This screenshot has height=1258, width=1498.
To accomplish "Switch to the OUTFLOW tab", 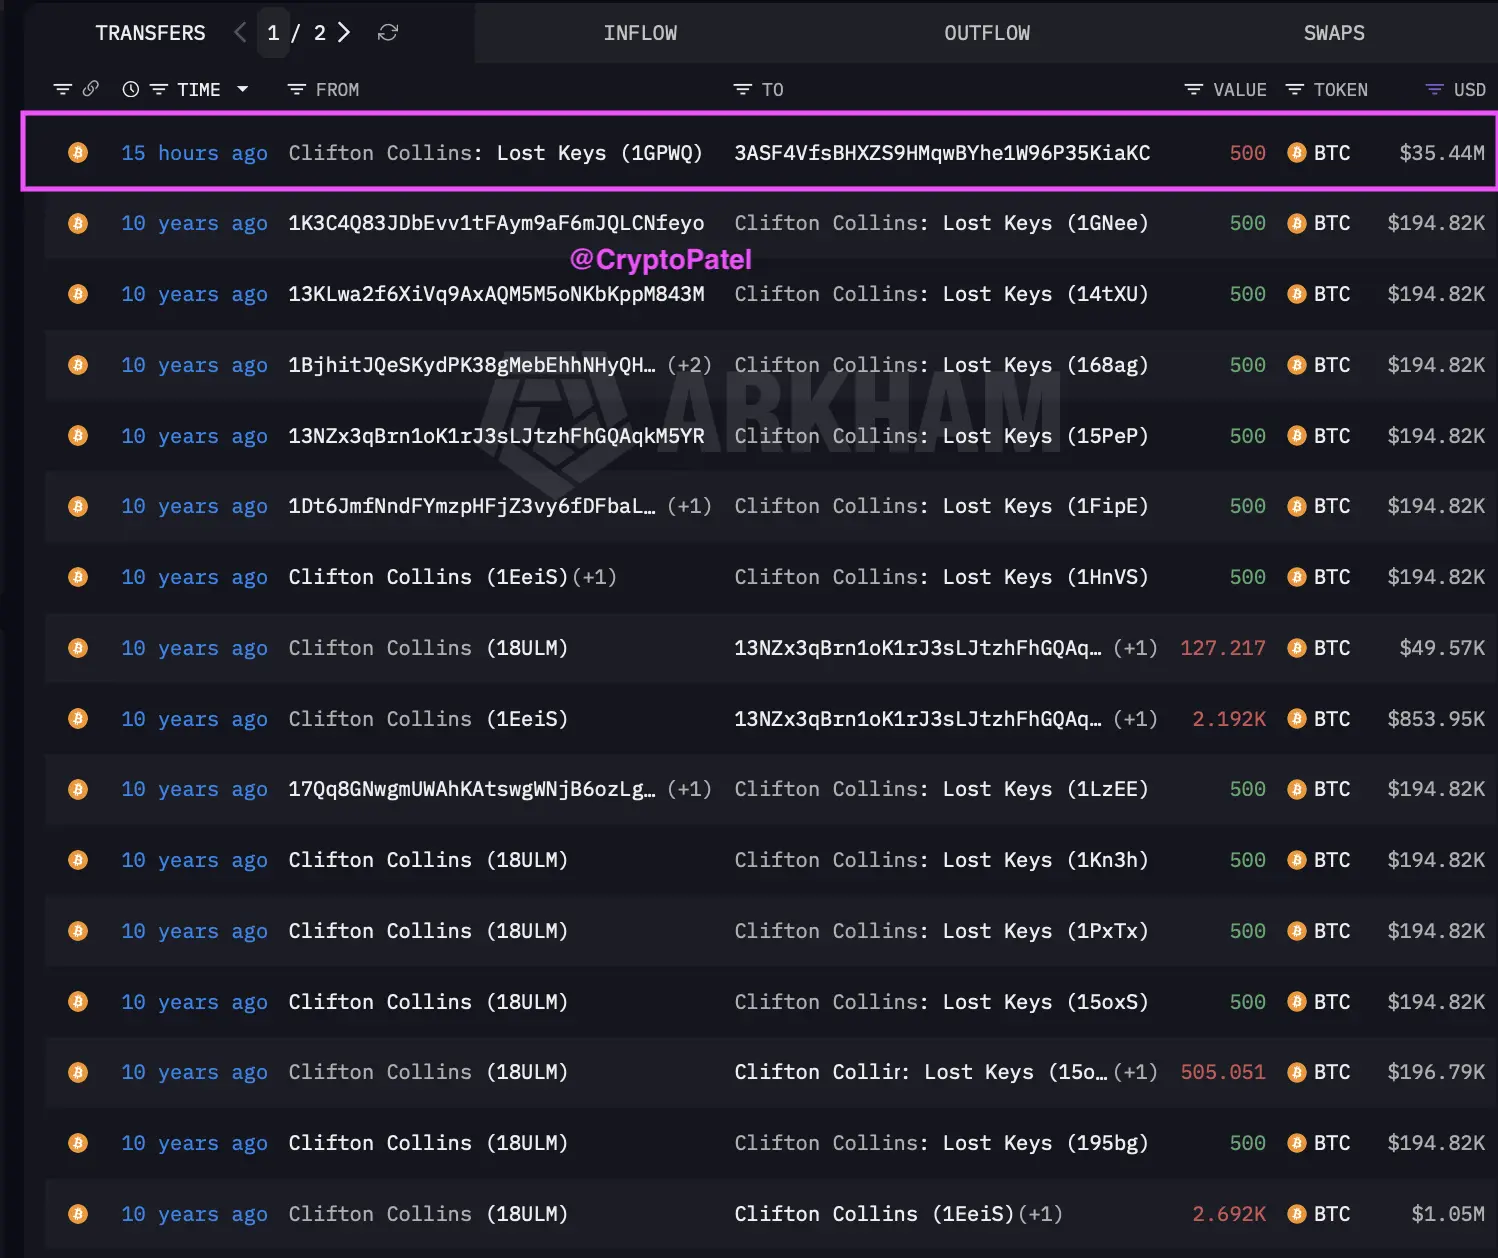I will 986,33.
